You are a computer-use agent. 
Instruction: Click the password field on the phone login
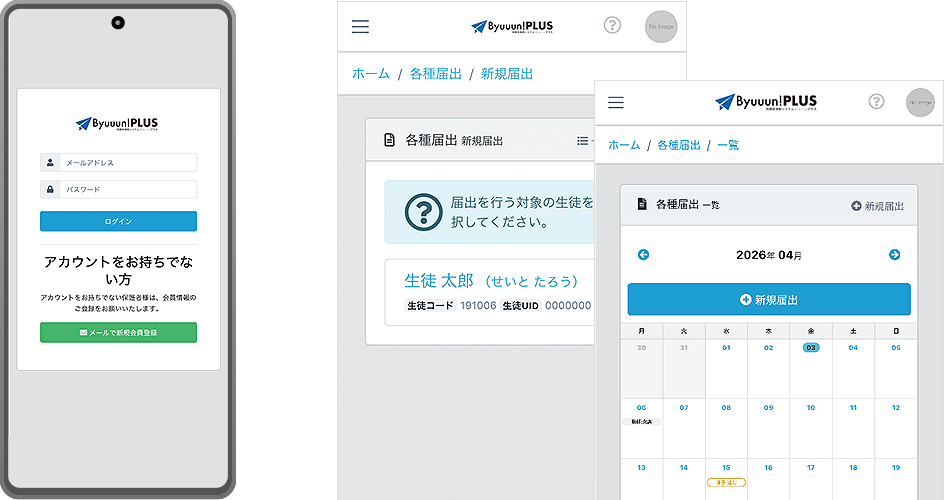[128, 190]
